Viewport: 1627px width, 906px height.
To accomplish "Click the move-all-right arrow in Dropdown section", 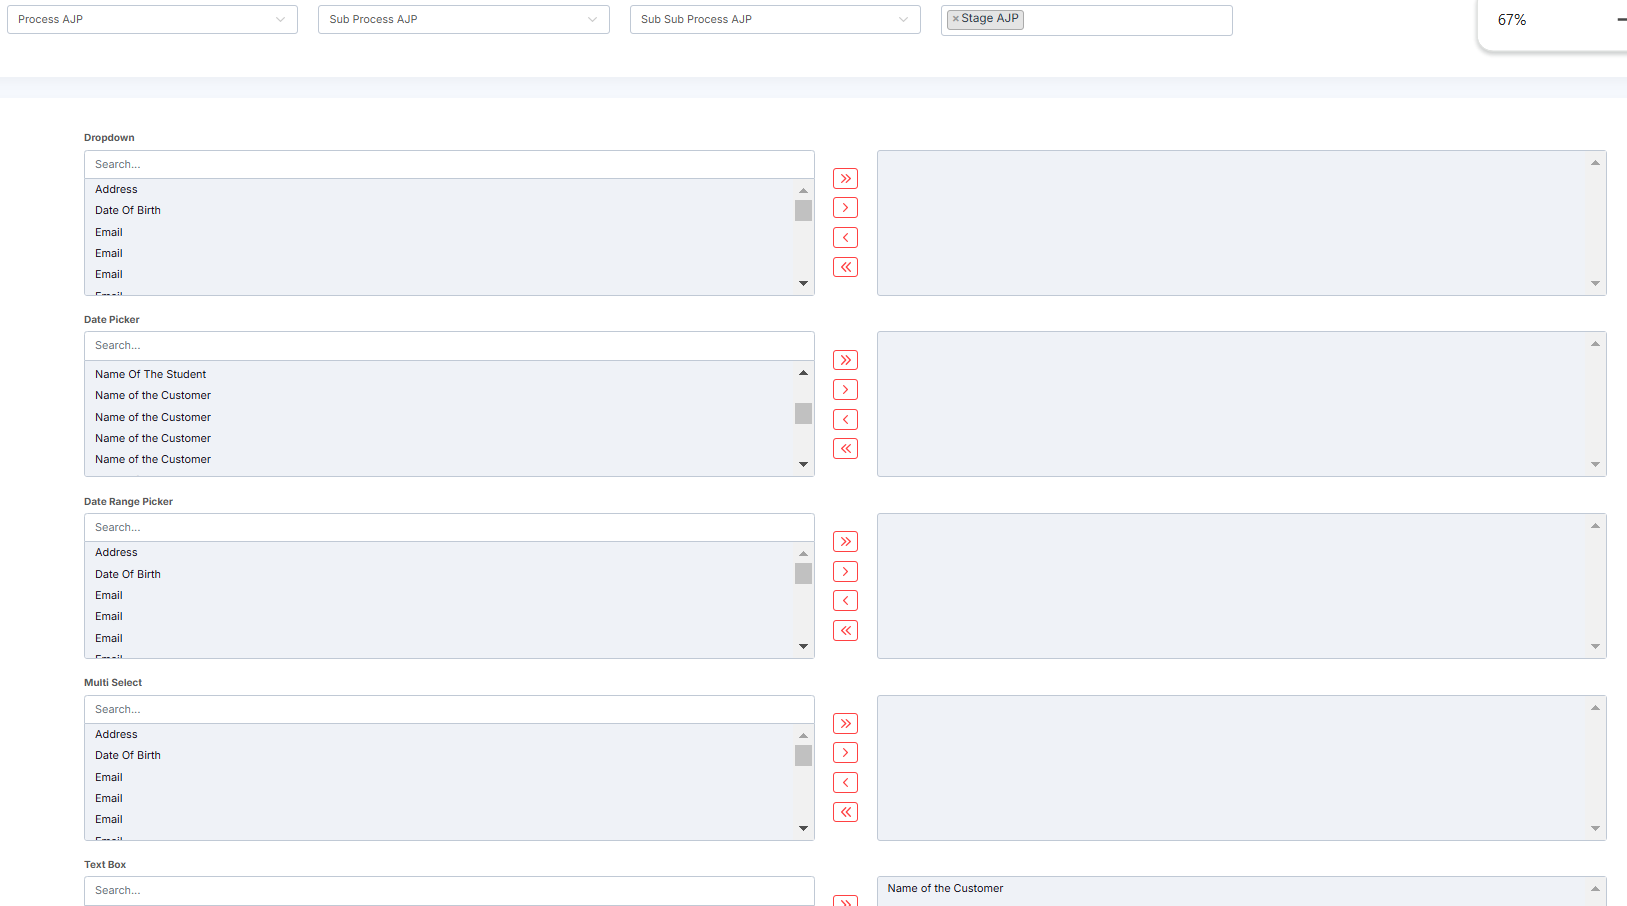I will pos(845,178).
